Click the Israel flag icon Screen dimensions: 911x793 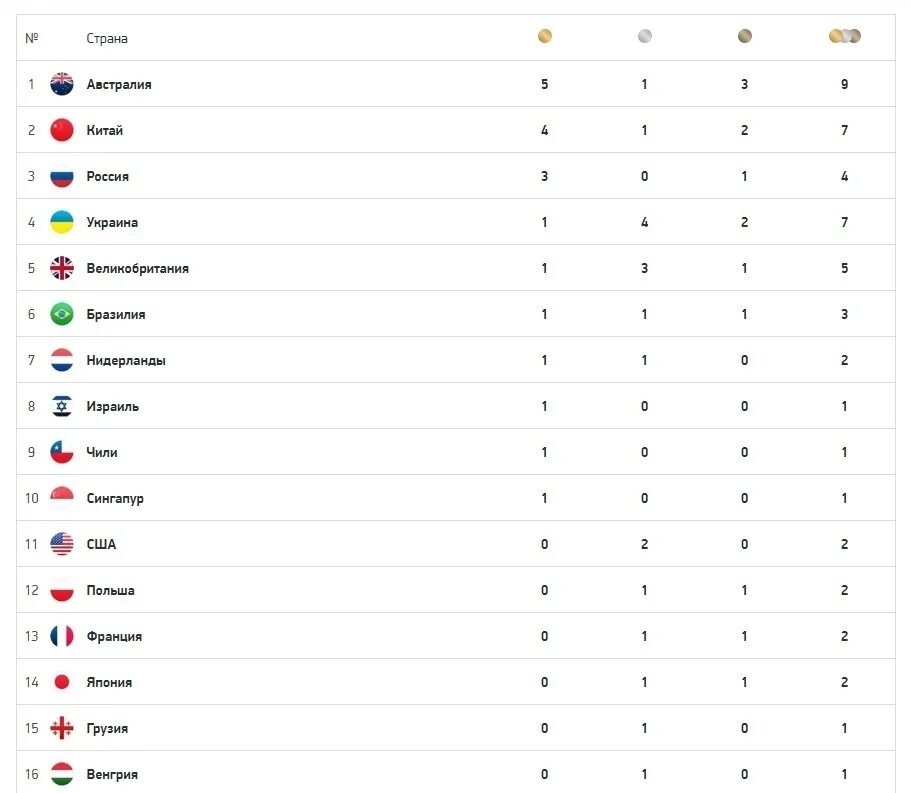(62, 406)
